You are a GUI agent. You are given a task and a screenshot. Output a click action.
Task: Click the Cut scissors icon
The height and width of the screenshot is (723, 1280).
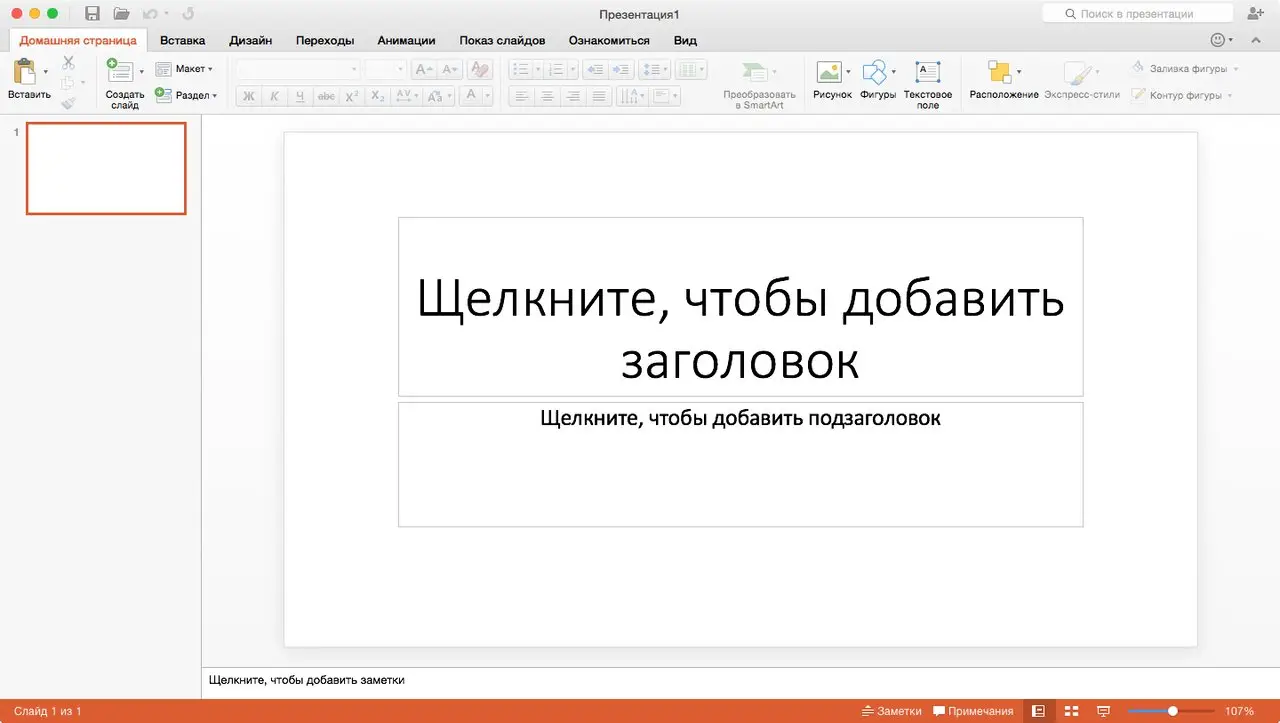68,63
